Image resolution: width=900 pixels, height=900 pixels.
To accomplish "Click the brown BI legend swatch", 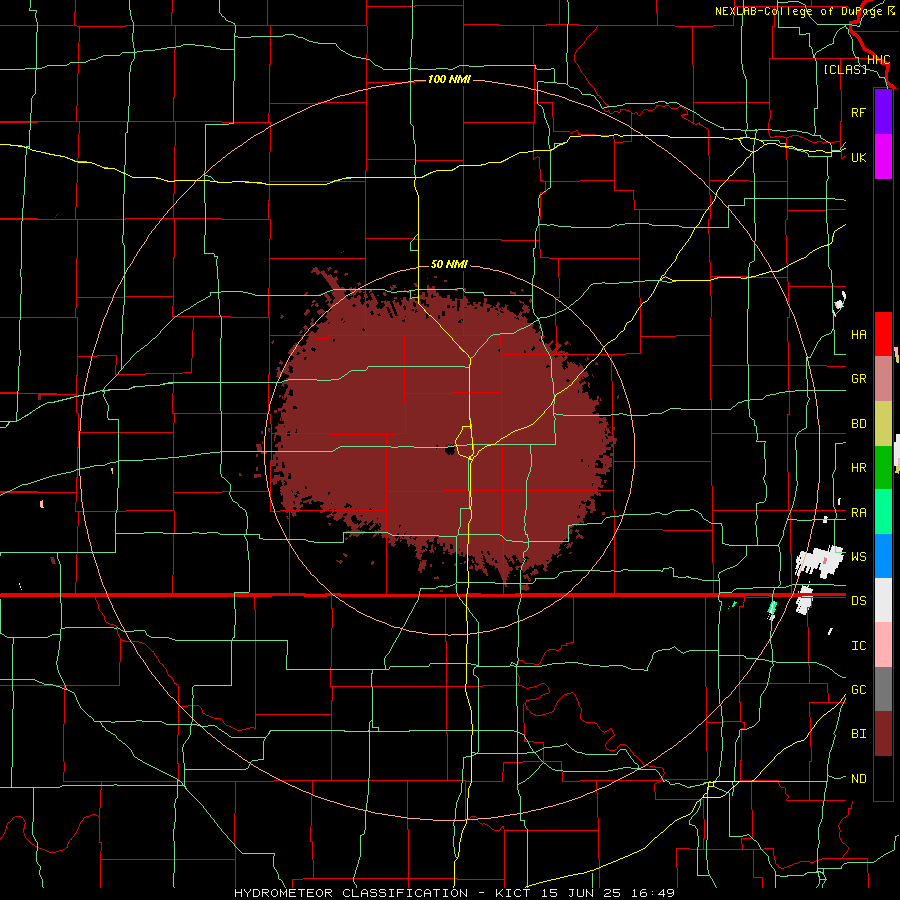I will pyautogui.click(x=883, y=734).
